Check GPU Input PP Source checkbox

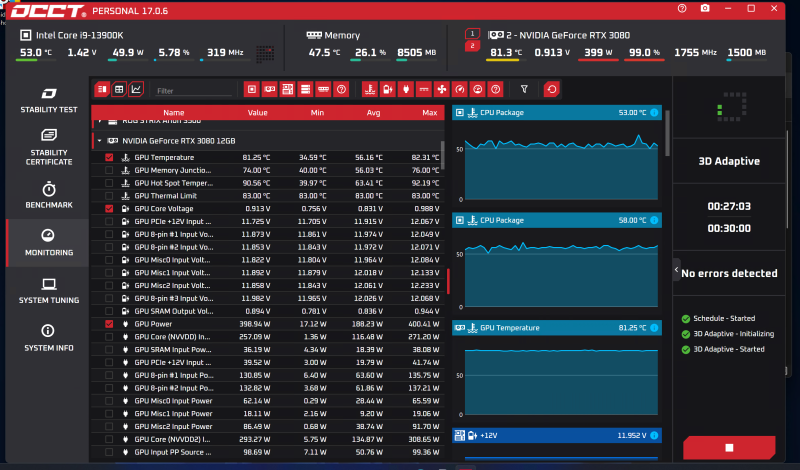(x=109, y=452)
